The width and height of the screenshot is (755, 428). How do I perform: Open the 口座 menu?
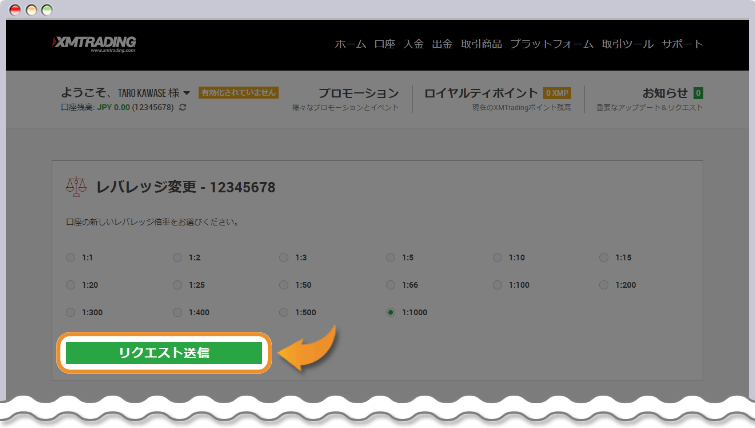click(384, 44)
